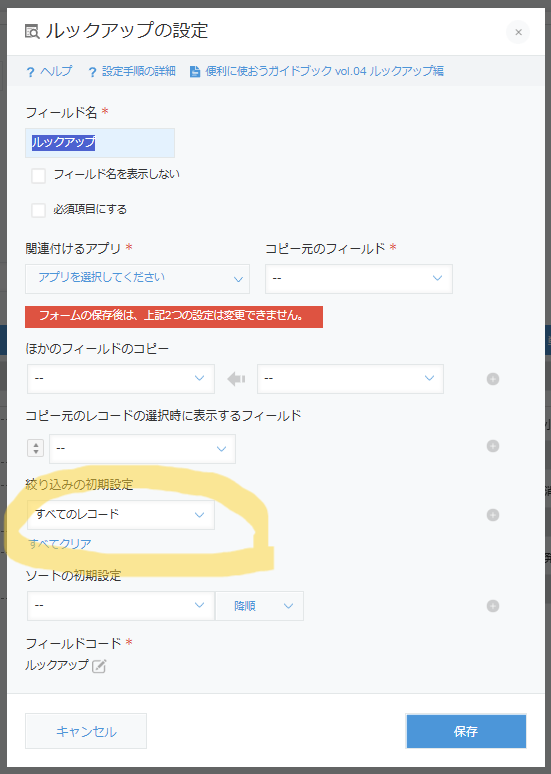551x774 pixels.
Task: Enable フィールド名を表示しない checkbox
Action: [x=39, y=175]
